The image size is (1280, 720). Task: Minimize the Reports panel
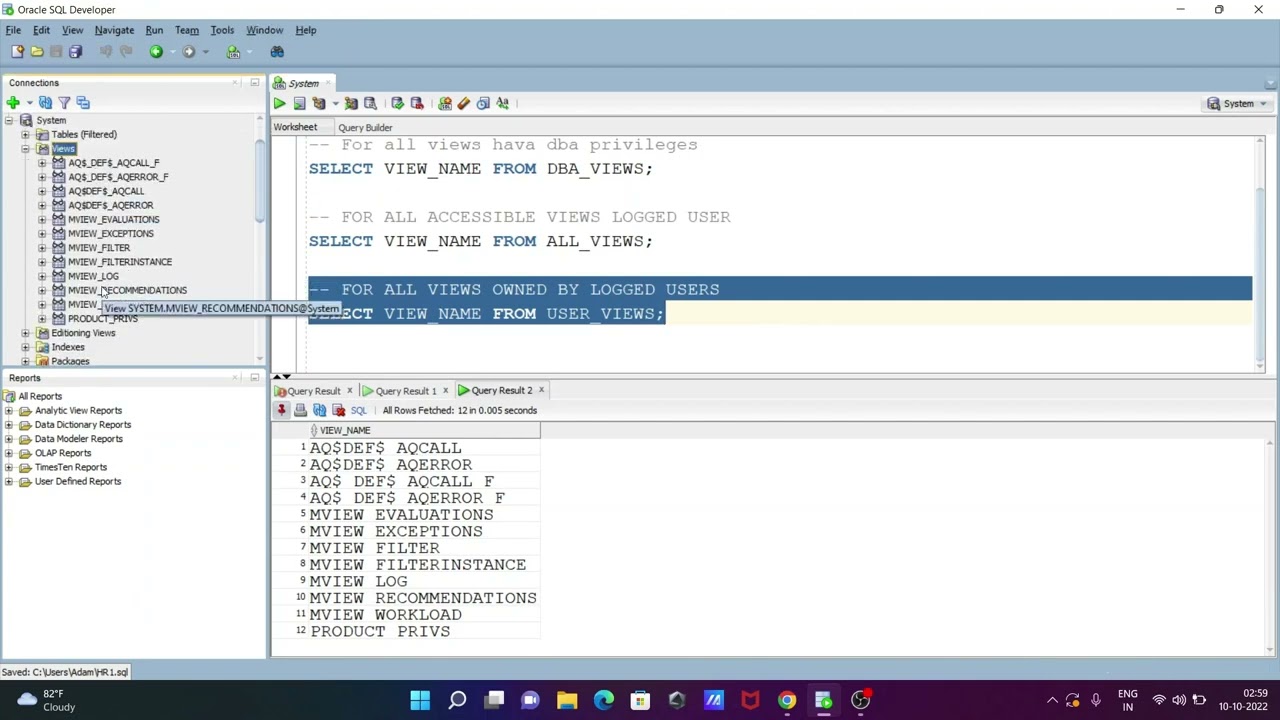tap(254, 378)
